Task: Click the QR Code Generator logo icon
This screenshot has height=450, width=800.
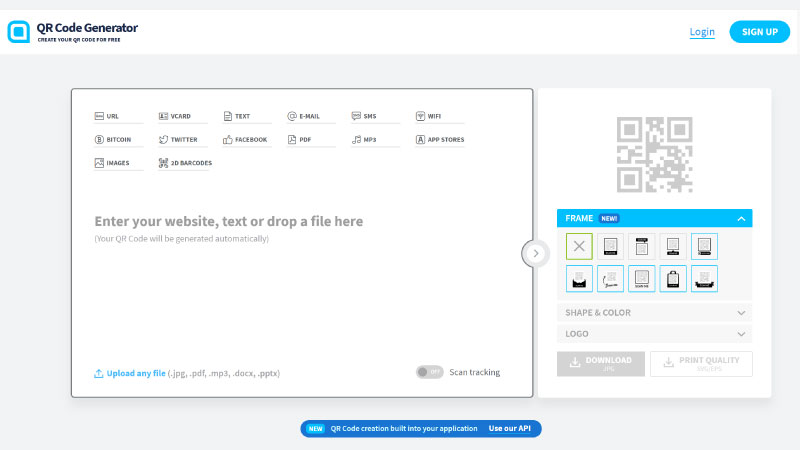Action: (19, 32)
